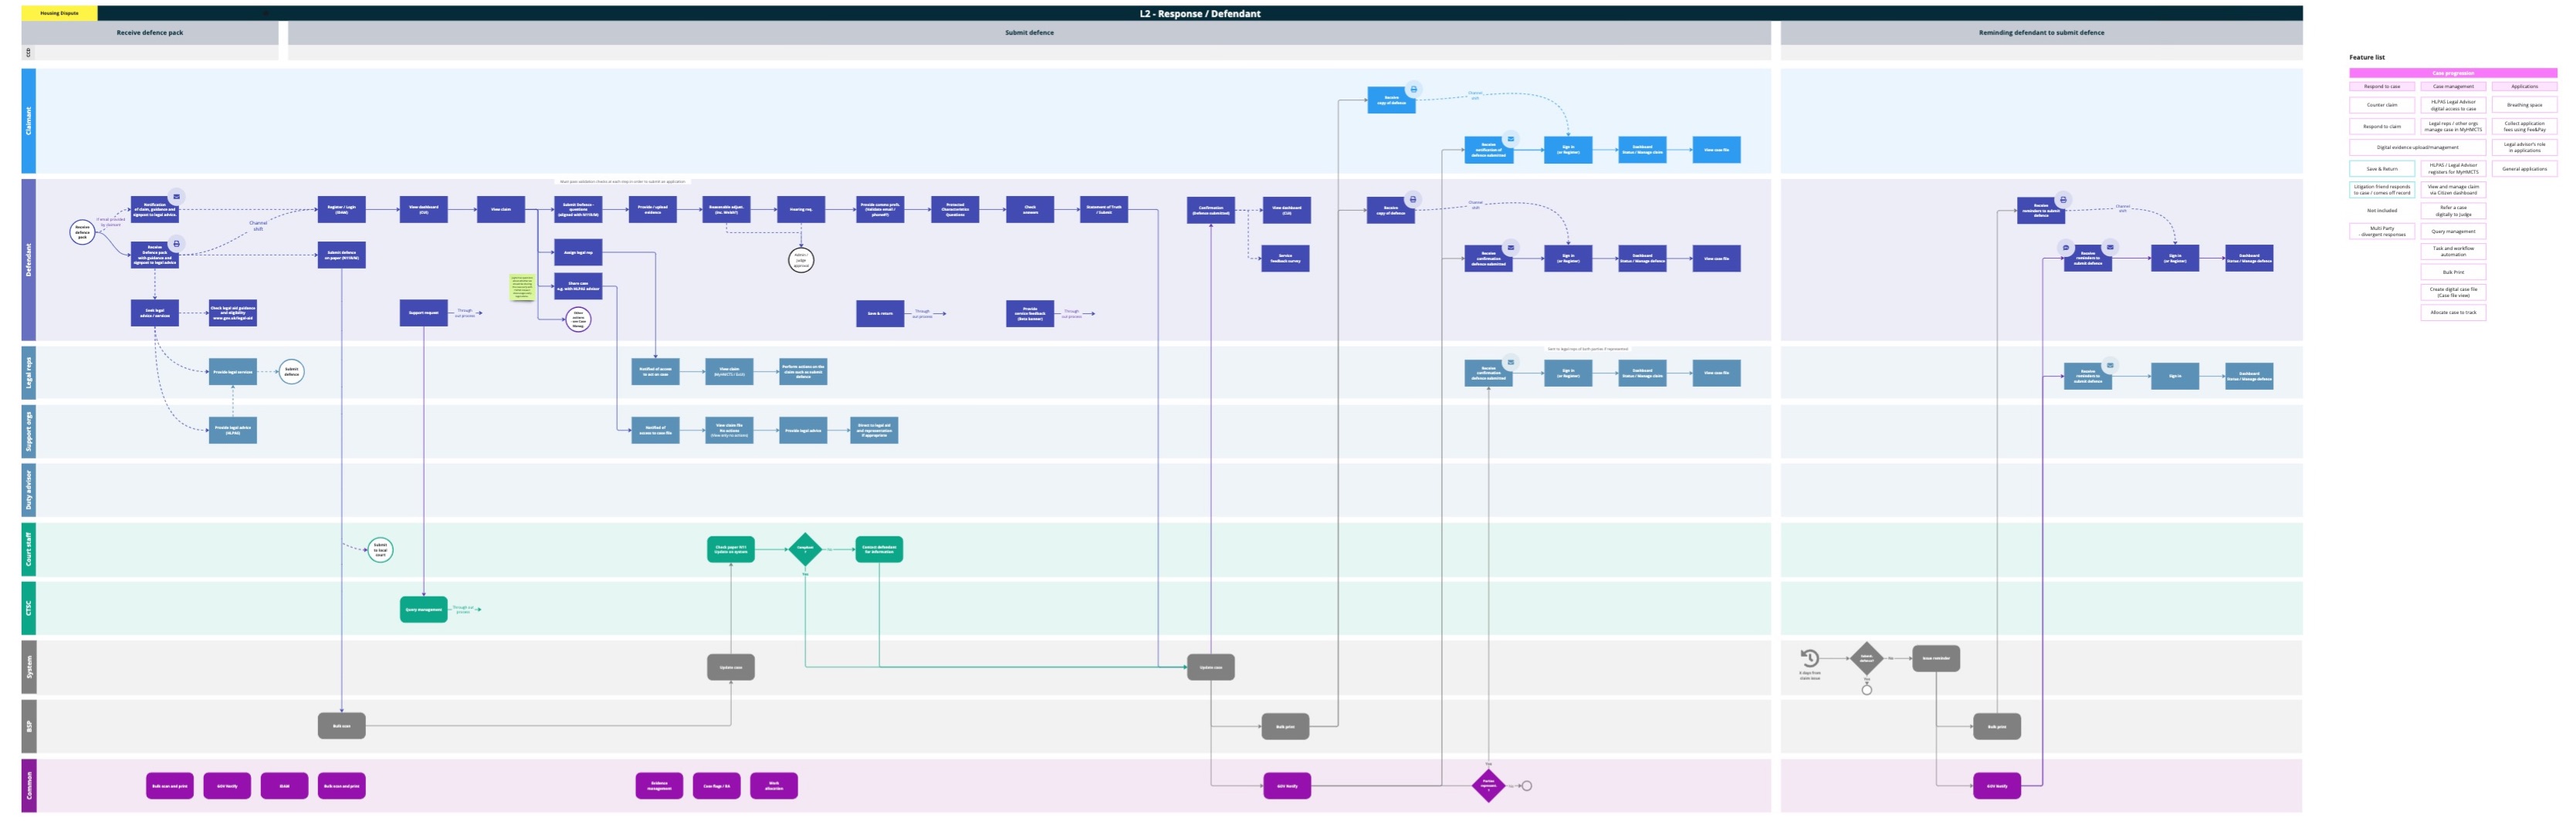Viewport: 2576px width, 835px height.
Task: Select the Evidence management box in Common lane
Action: point(659,785)
